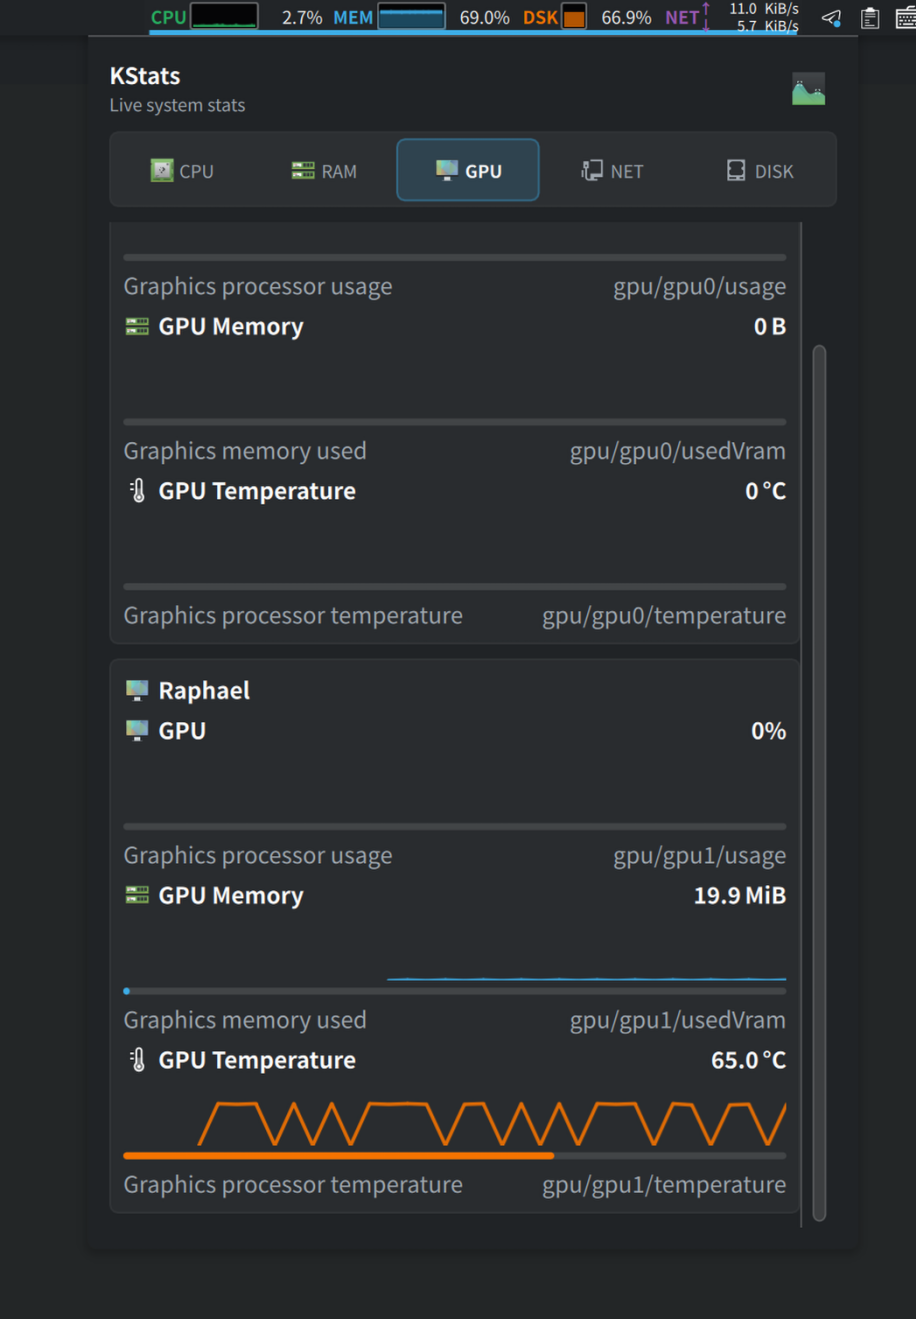
Task: Click the "0 B" GPU memory value
Action: [x=770, y=326]
